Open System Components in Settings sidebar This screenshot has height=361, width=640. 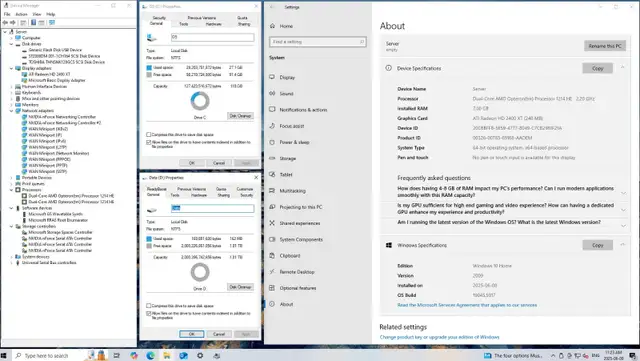(x=301, y=239)
